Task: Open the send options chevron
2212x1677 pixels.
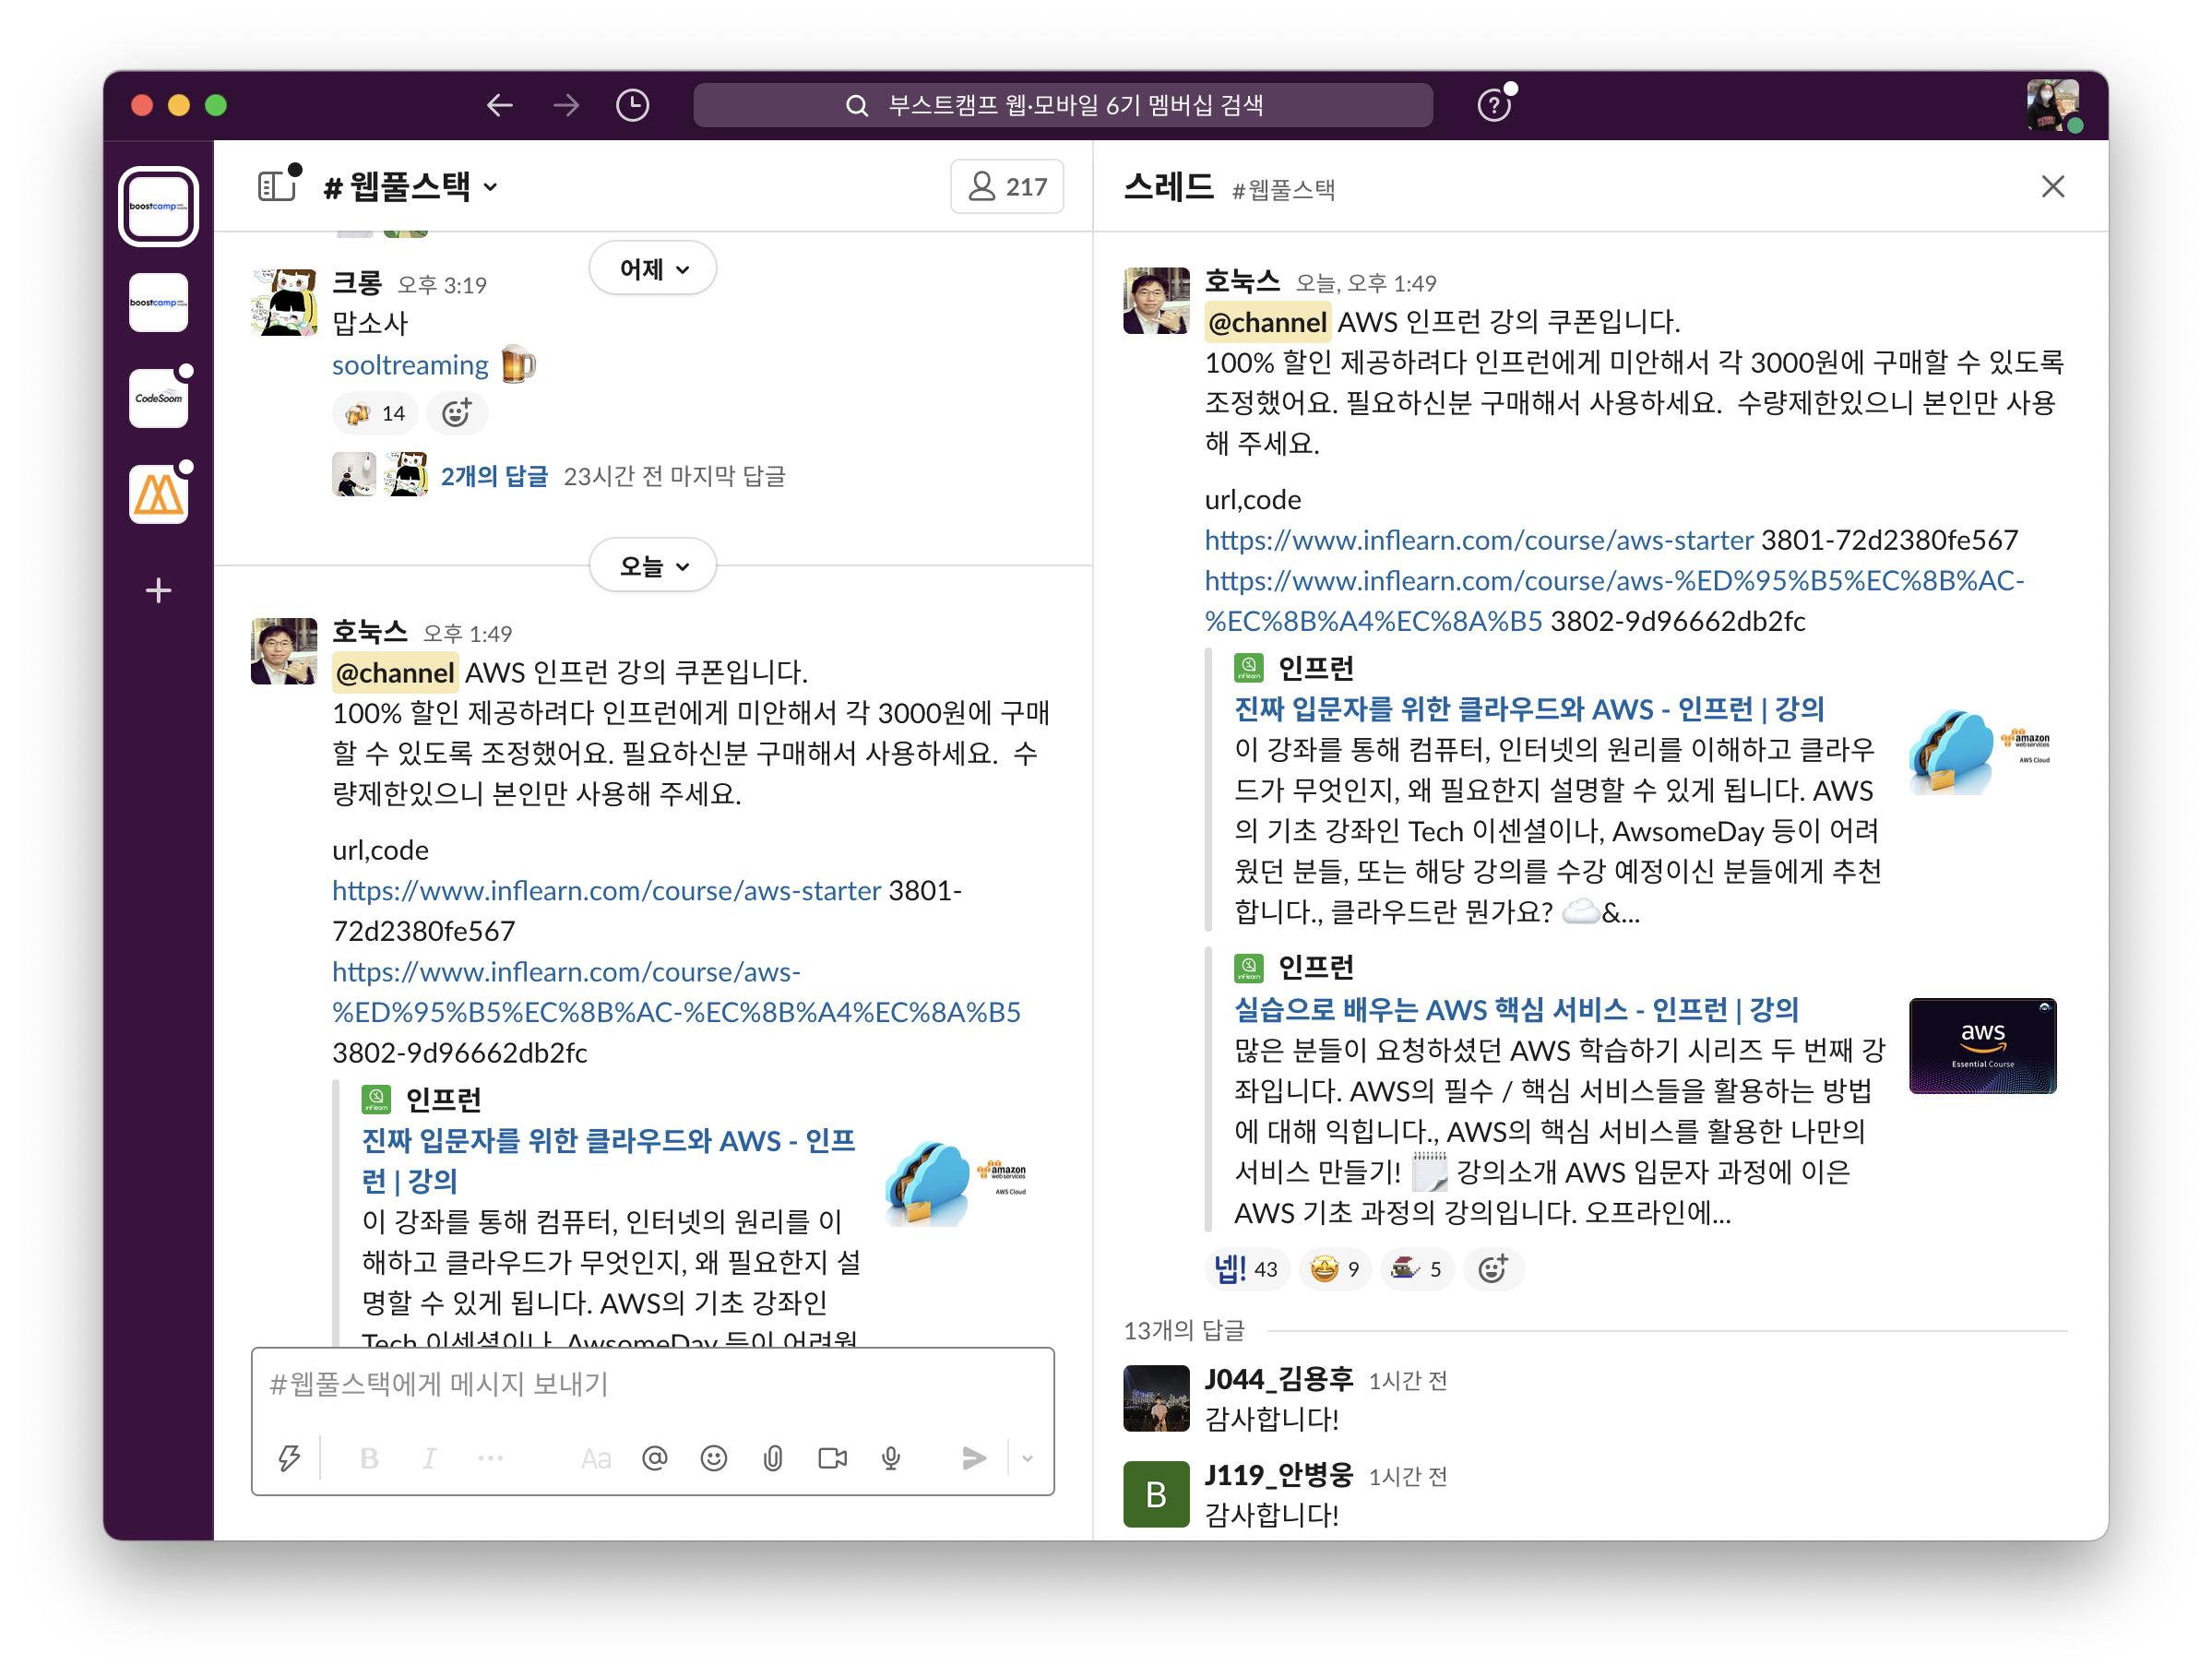Action: [1027, 1459]
